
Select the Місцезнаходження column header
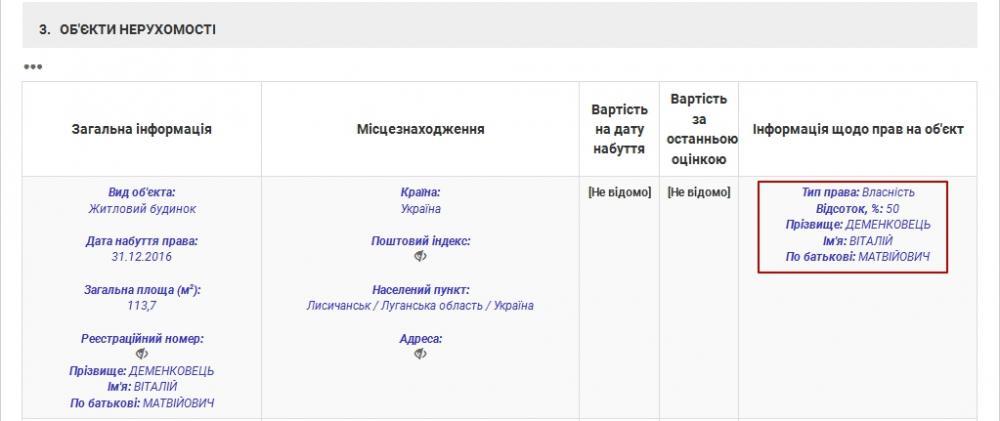pos(420,129)
